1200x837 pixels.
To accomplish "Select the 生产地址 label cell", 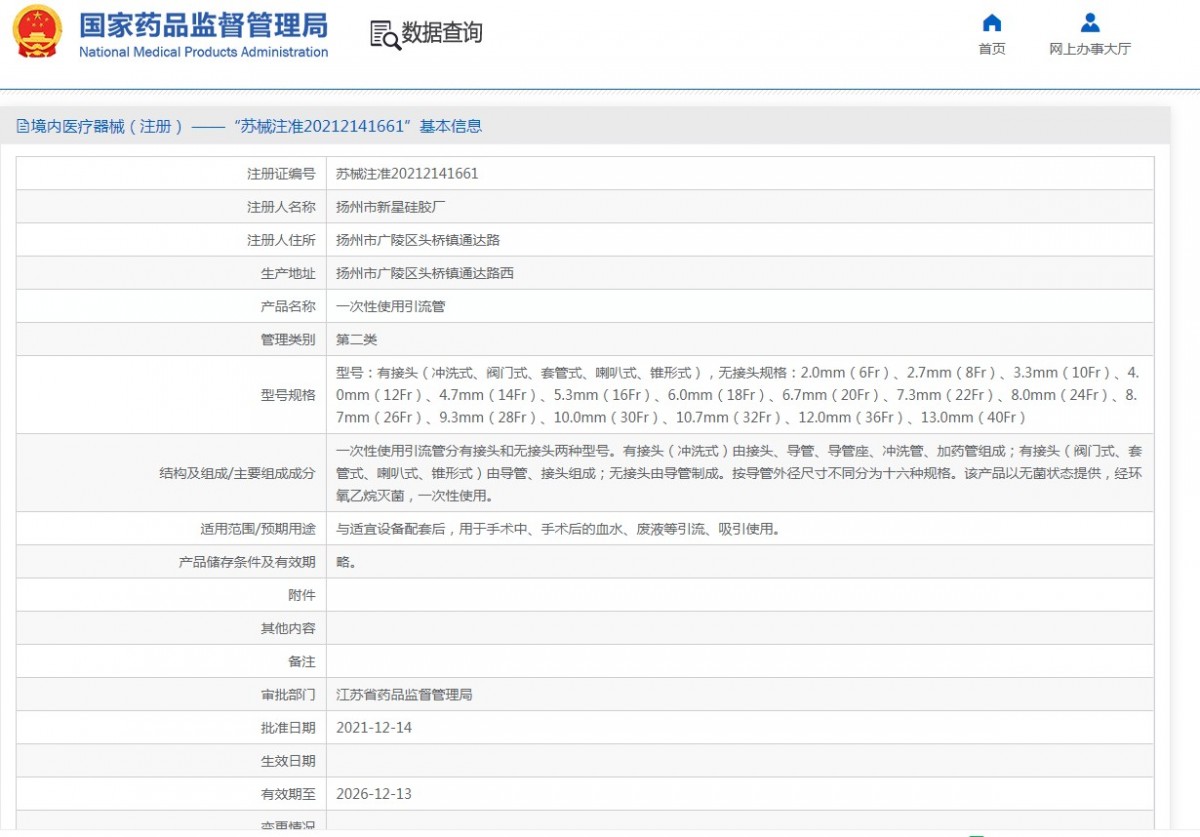I will 170,273.
